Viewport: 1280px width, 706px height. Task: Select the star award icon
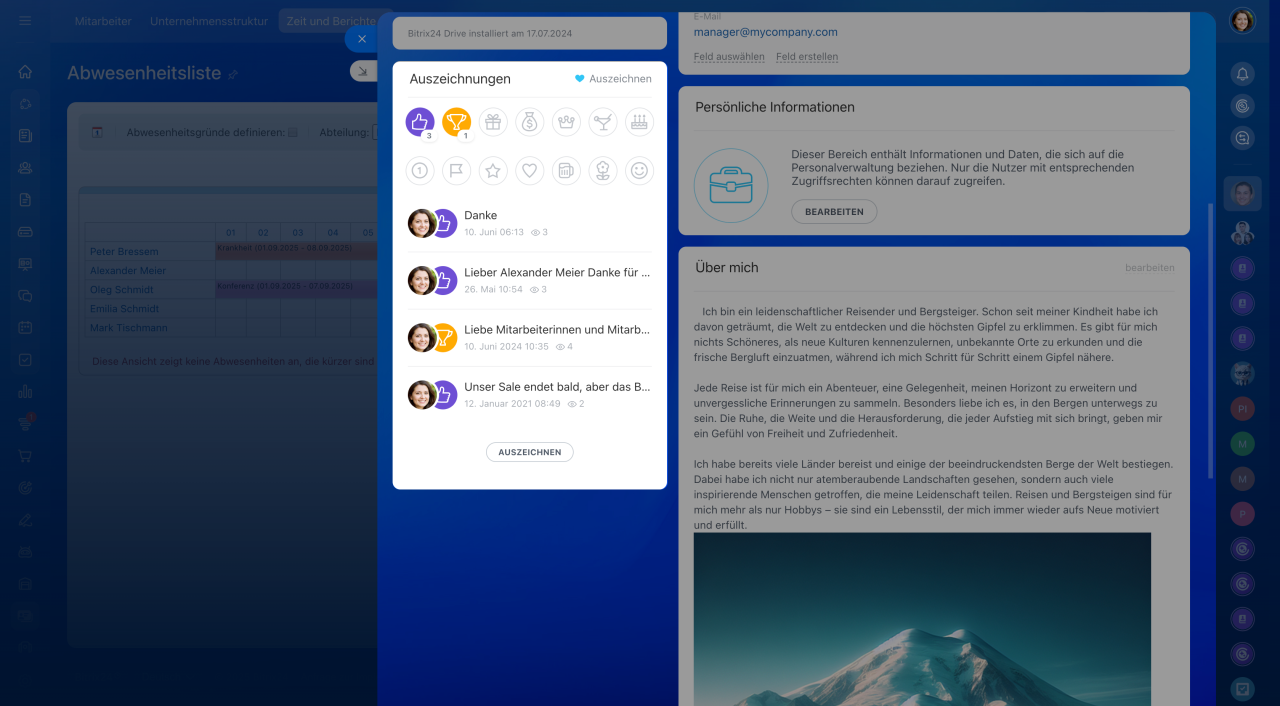(x=493, y=171)
